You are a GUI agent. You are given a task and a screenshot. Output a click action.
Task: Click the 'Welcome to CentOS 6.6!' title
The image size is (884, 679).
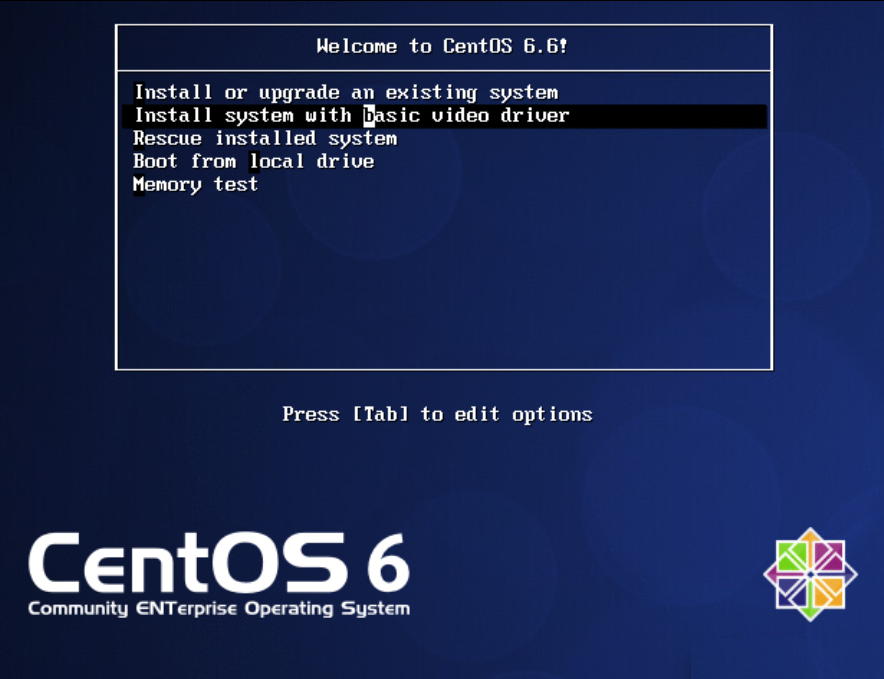[442, 46]
